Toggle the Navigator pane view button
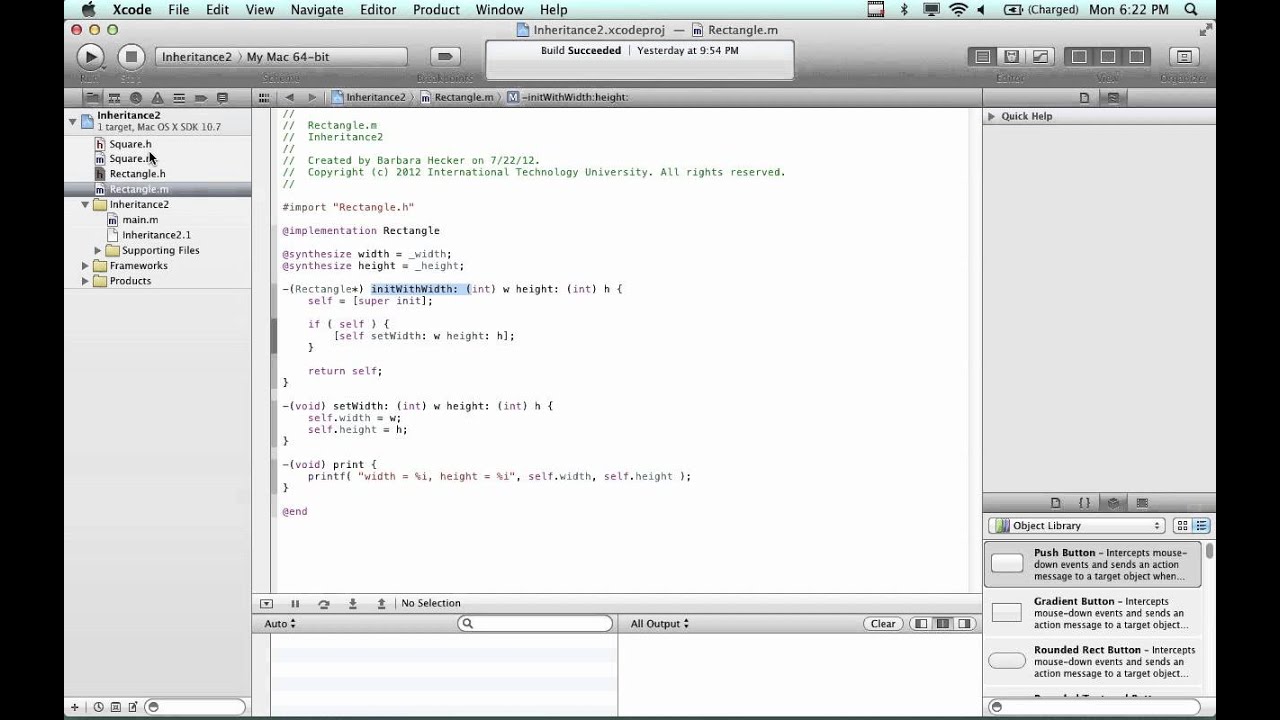1280x720 pixels. click(x=1079, y=57)
